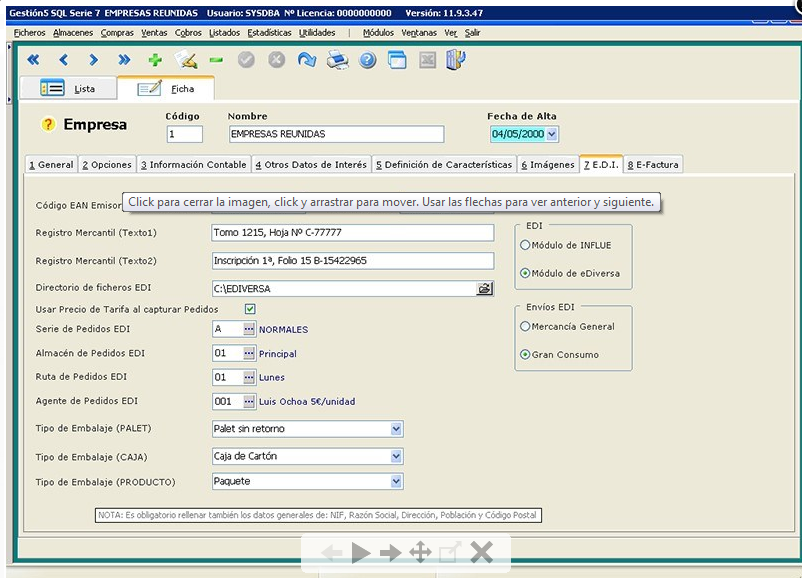
Task: Select Mercancía General radio option
Action: (525, 326)
